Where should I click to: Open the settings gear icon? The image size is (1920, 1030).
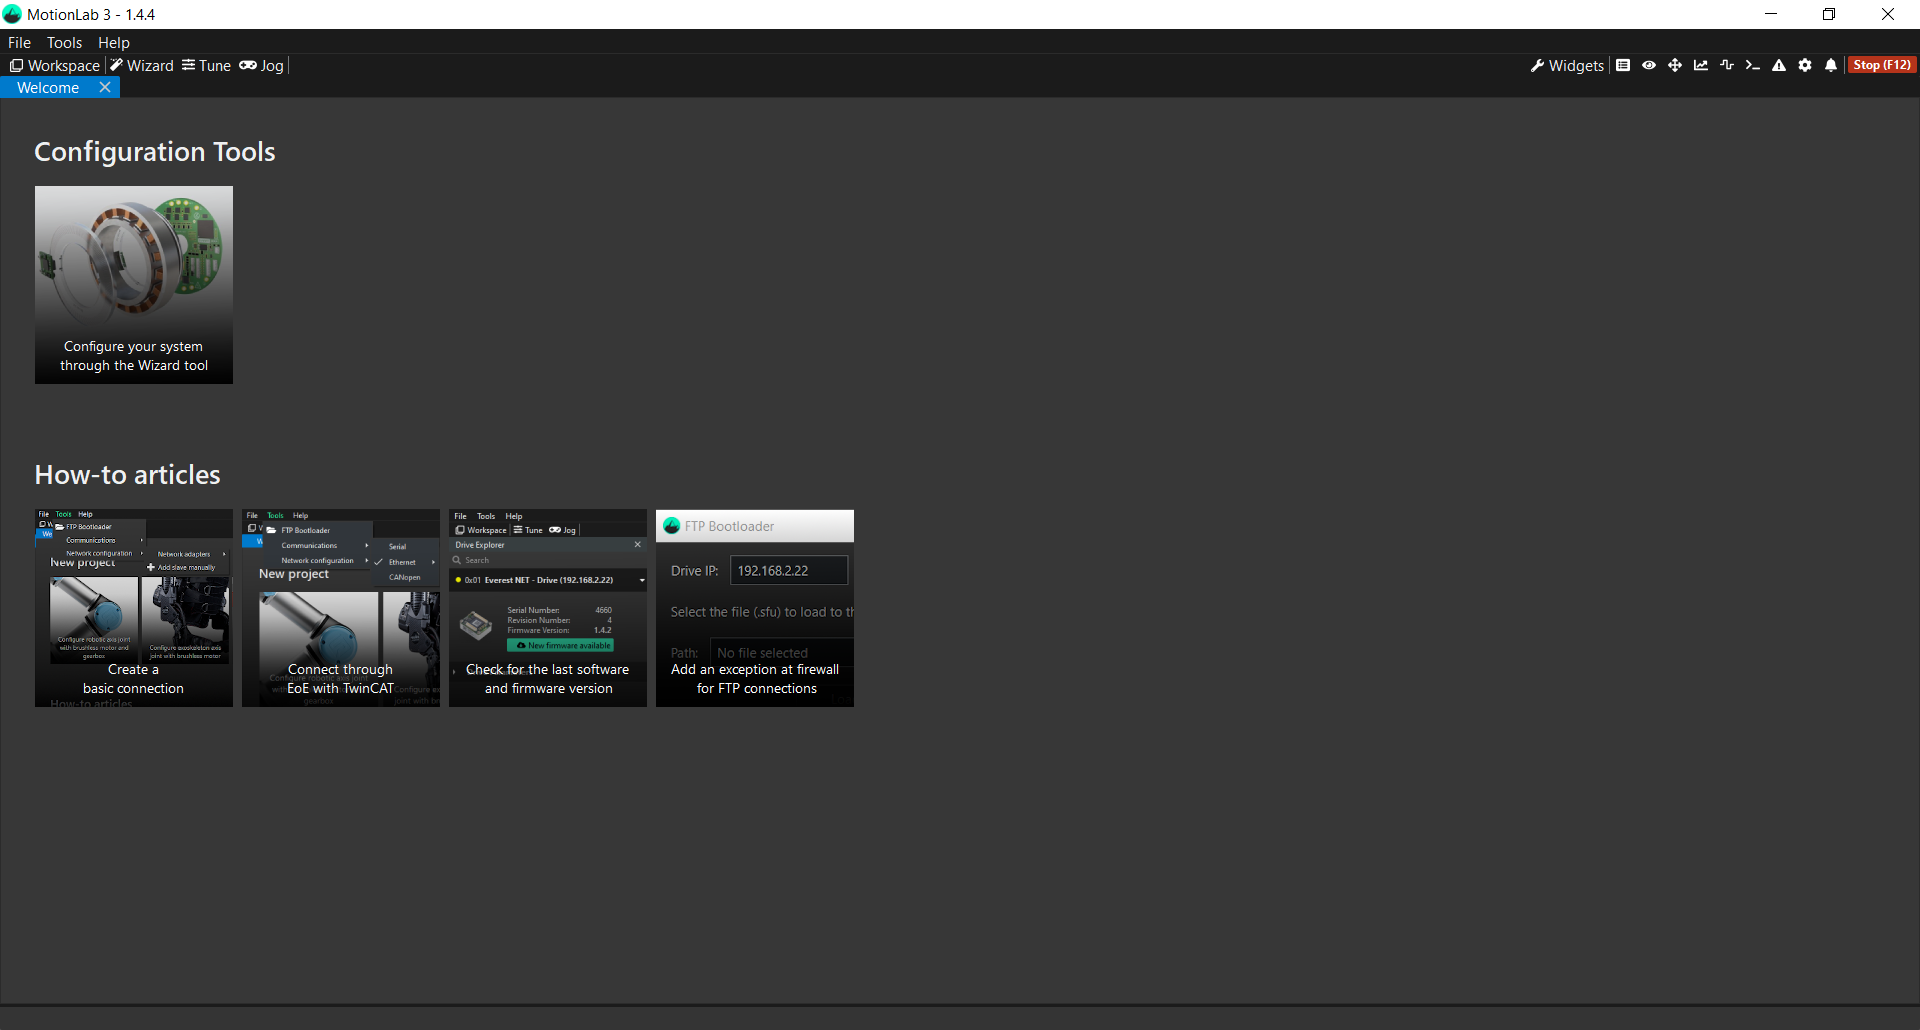(x=1805, y=66)
